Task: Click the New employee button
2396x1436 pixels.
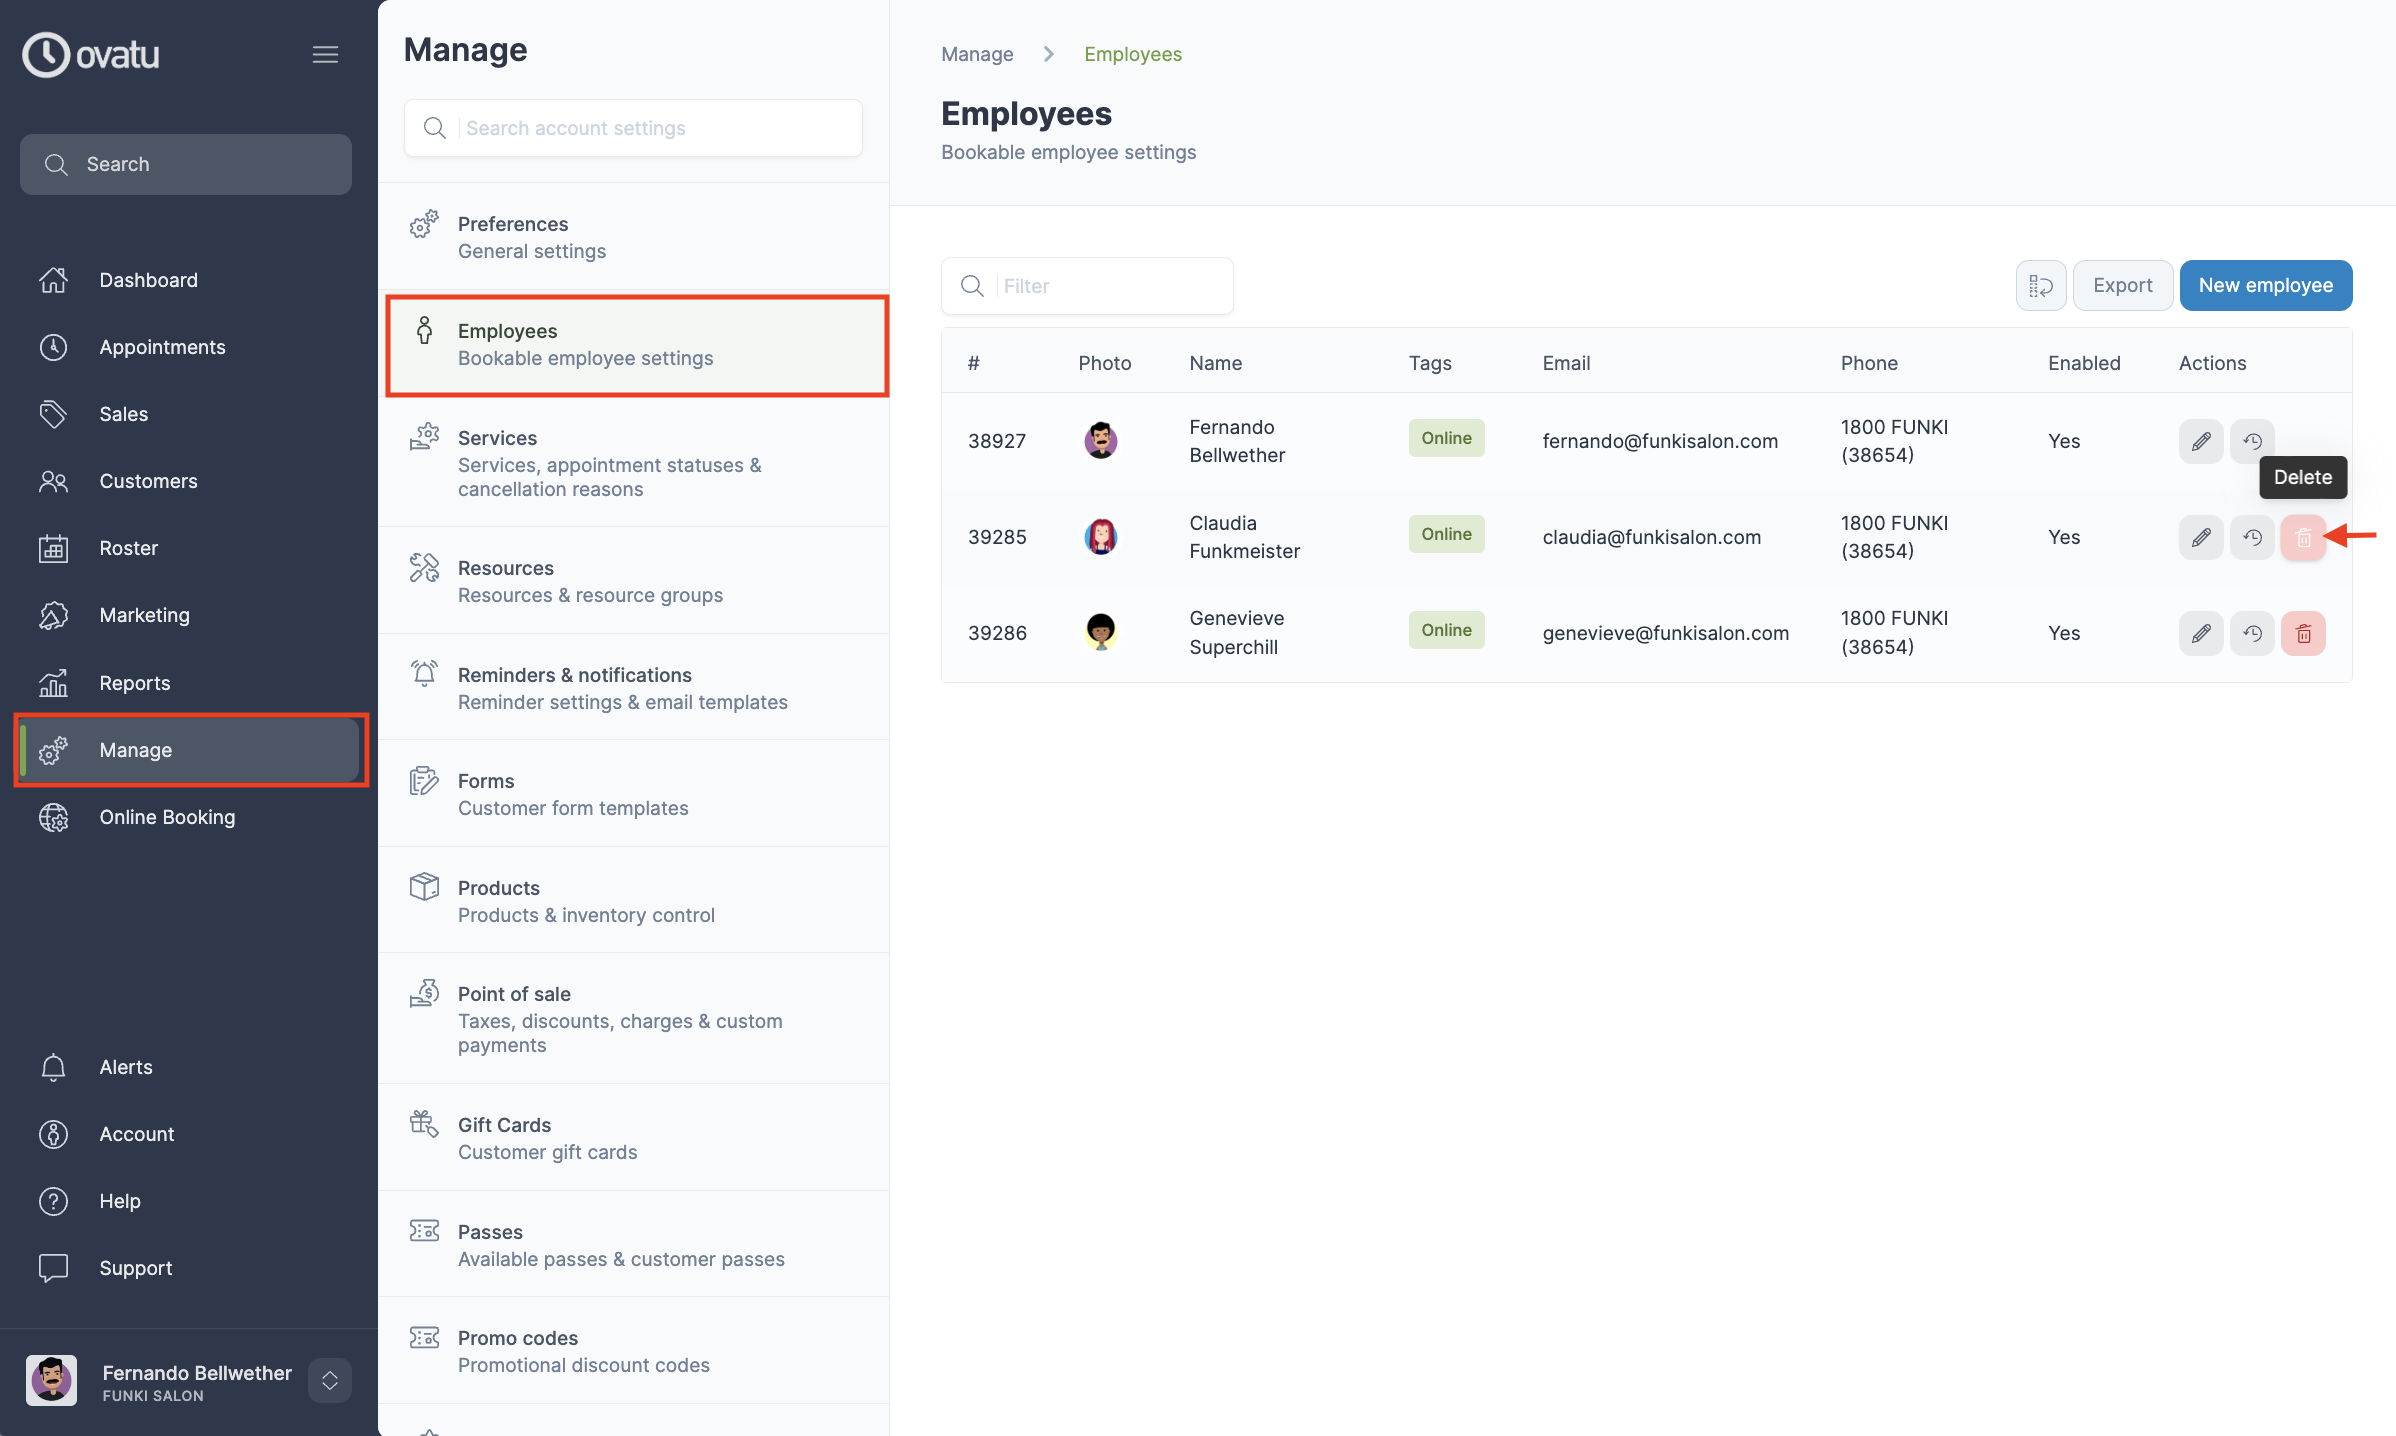Action: [x=2266, y=285]
